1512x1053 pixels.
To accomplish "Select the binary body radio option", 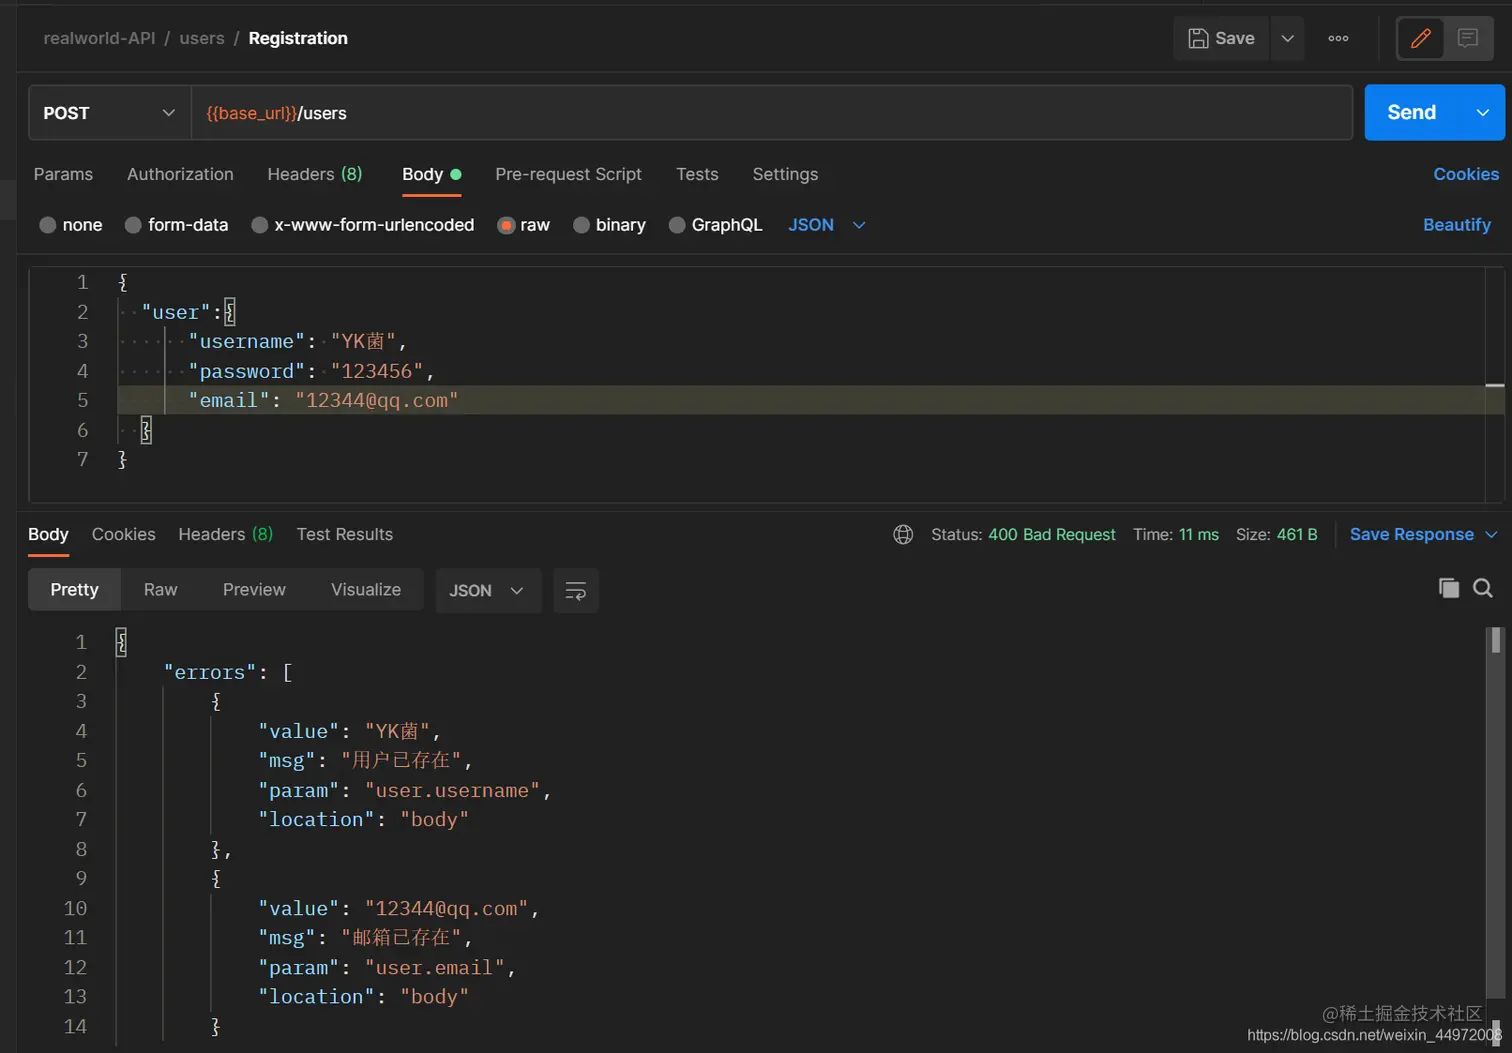I will (581, 225).
